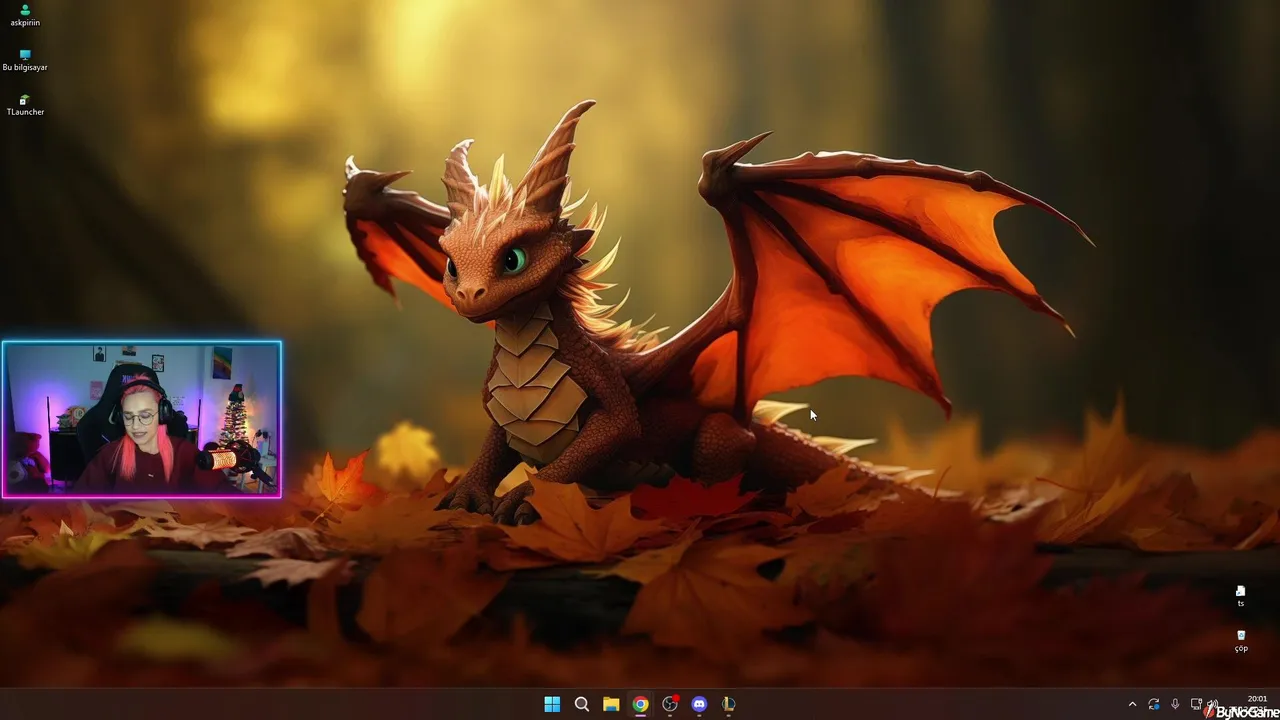Select the ts file on desktop
This screenshot has height=720, width=1280.
coord(1241,596)
